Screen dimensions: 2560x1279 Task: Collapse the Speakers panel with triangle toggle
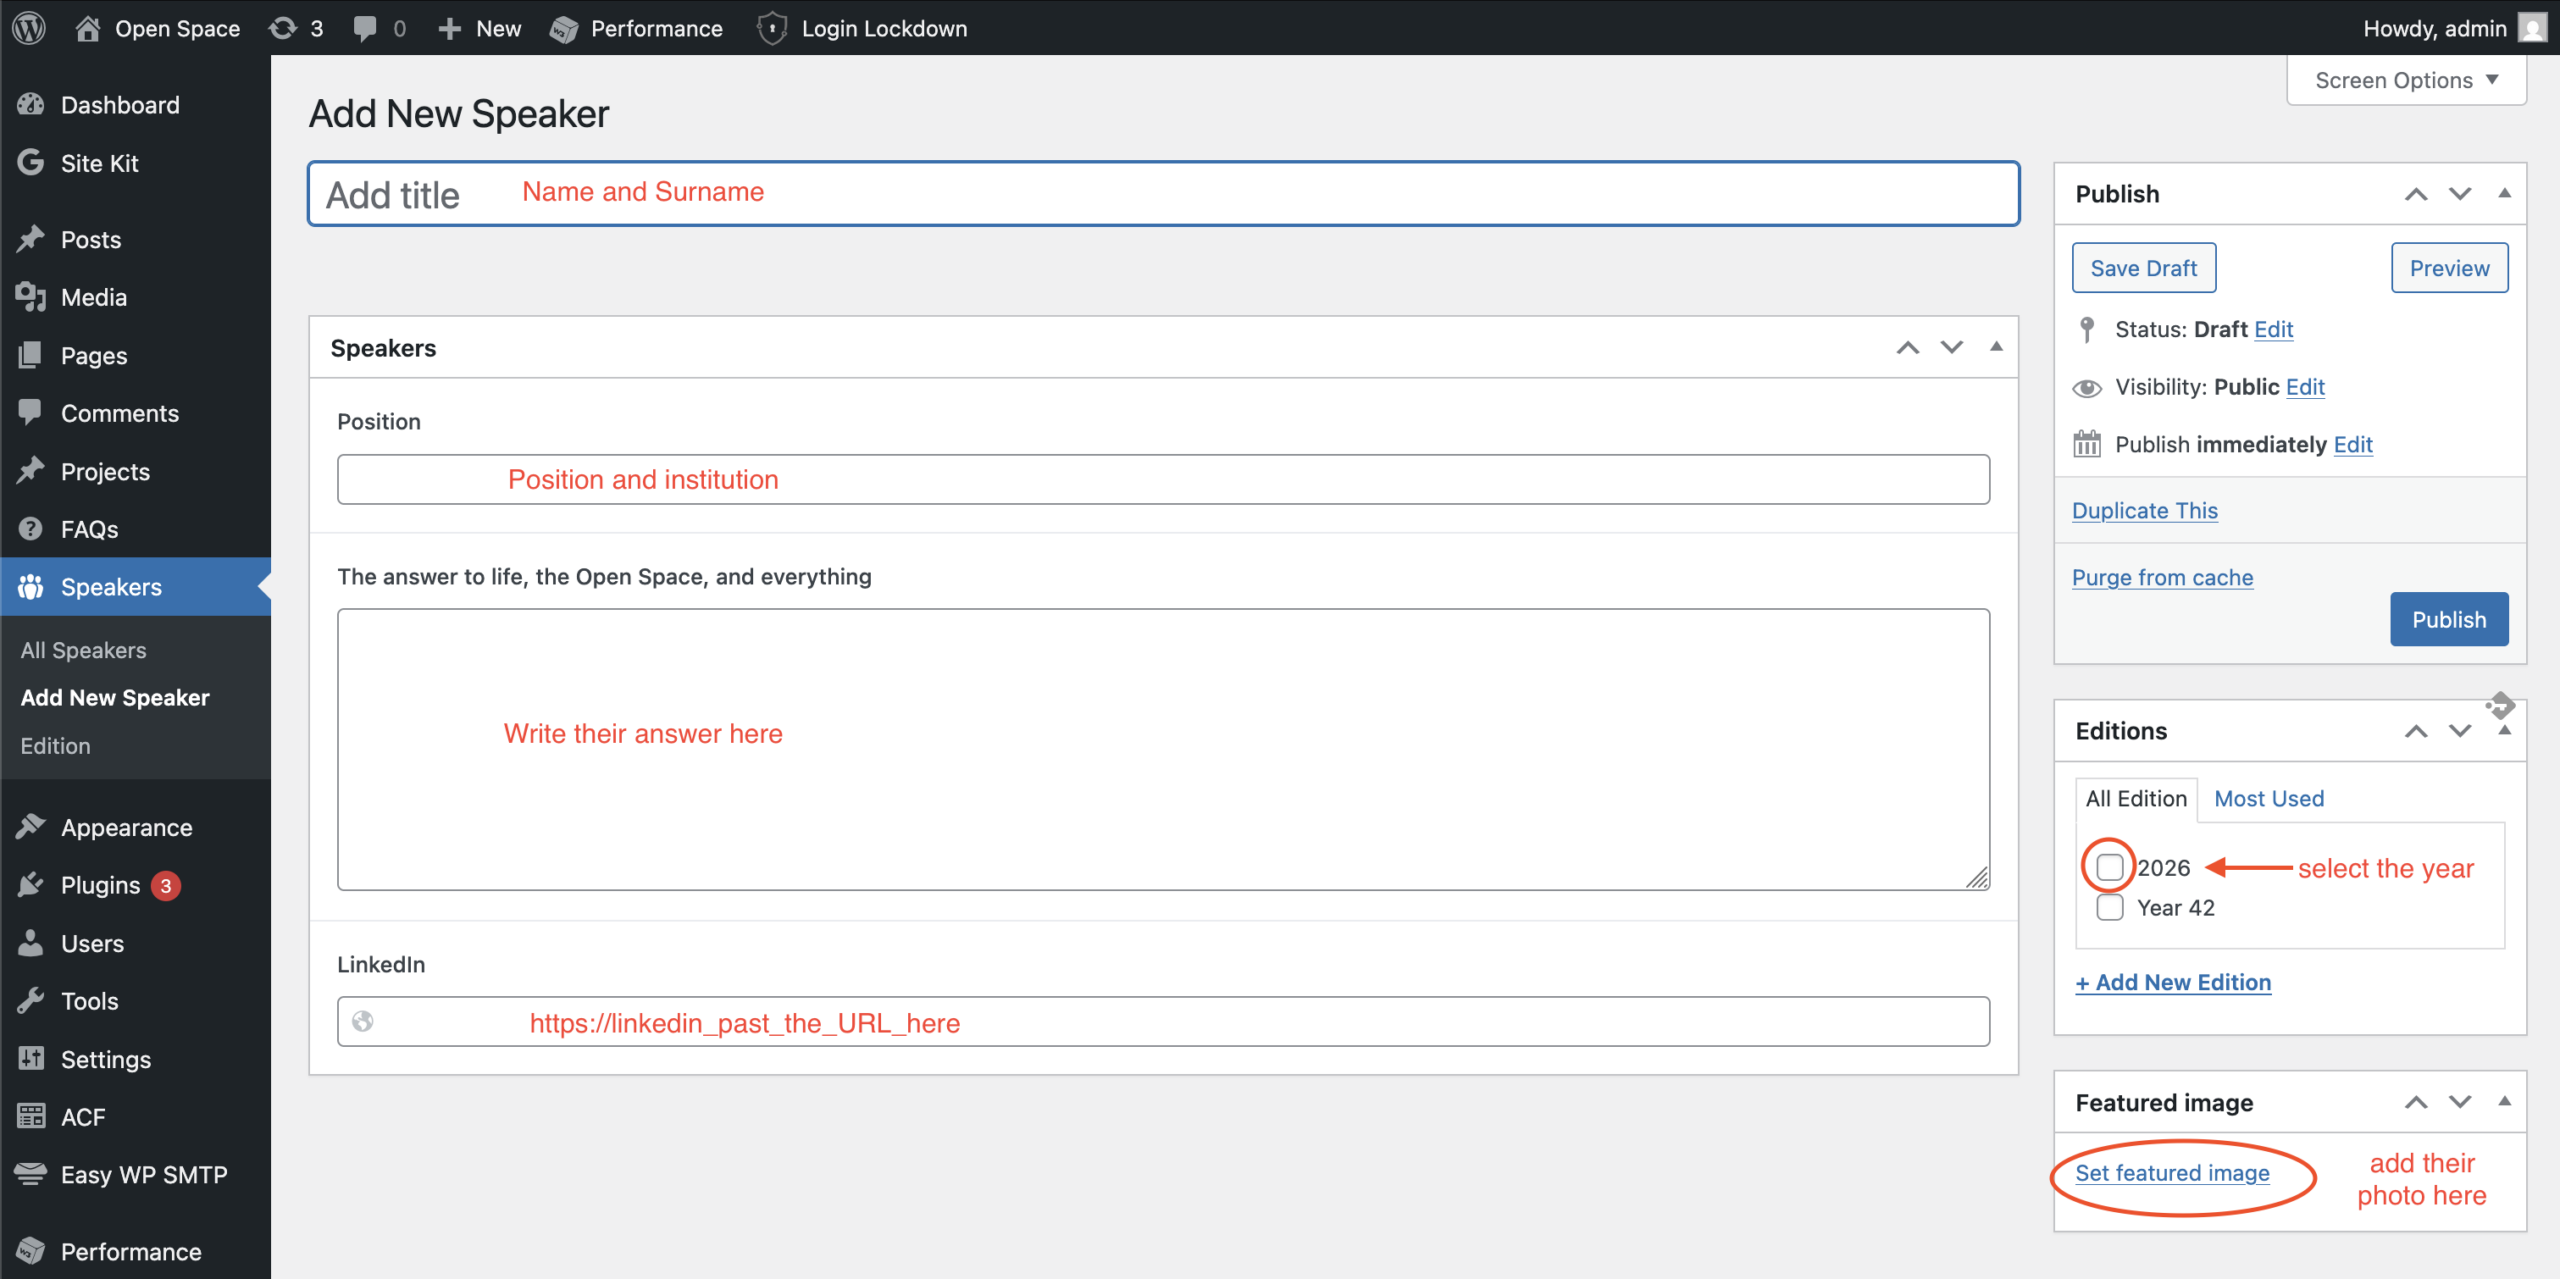tap(1996, 347)
